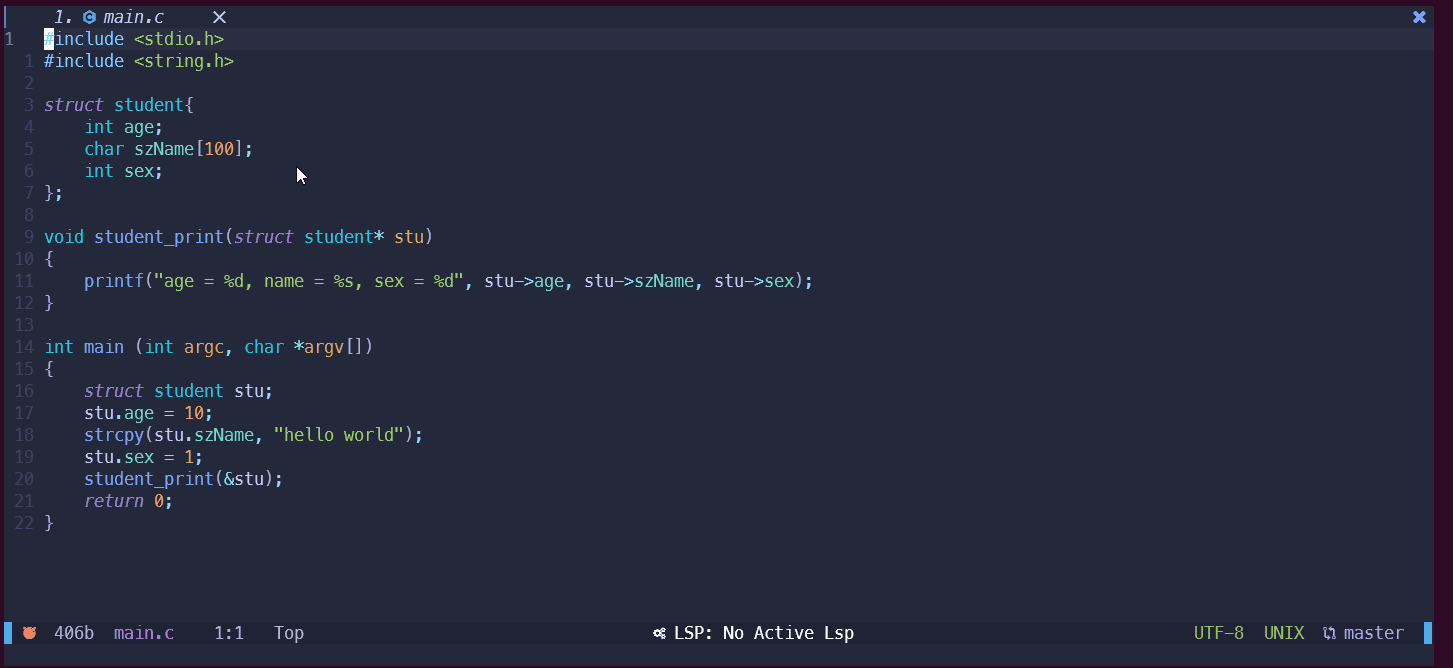Click the Top scroll position indicator
Viewport: 1453px width, 668px height.
[289, 633]
